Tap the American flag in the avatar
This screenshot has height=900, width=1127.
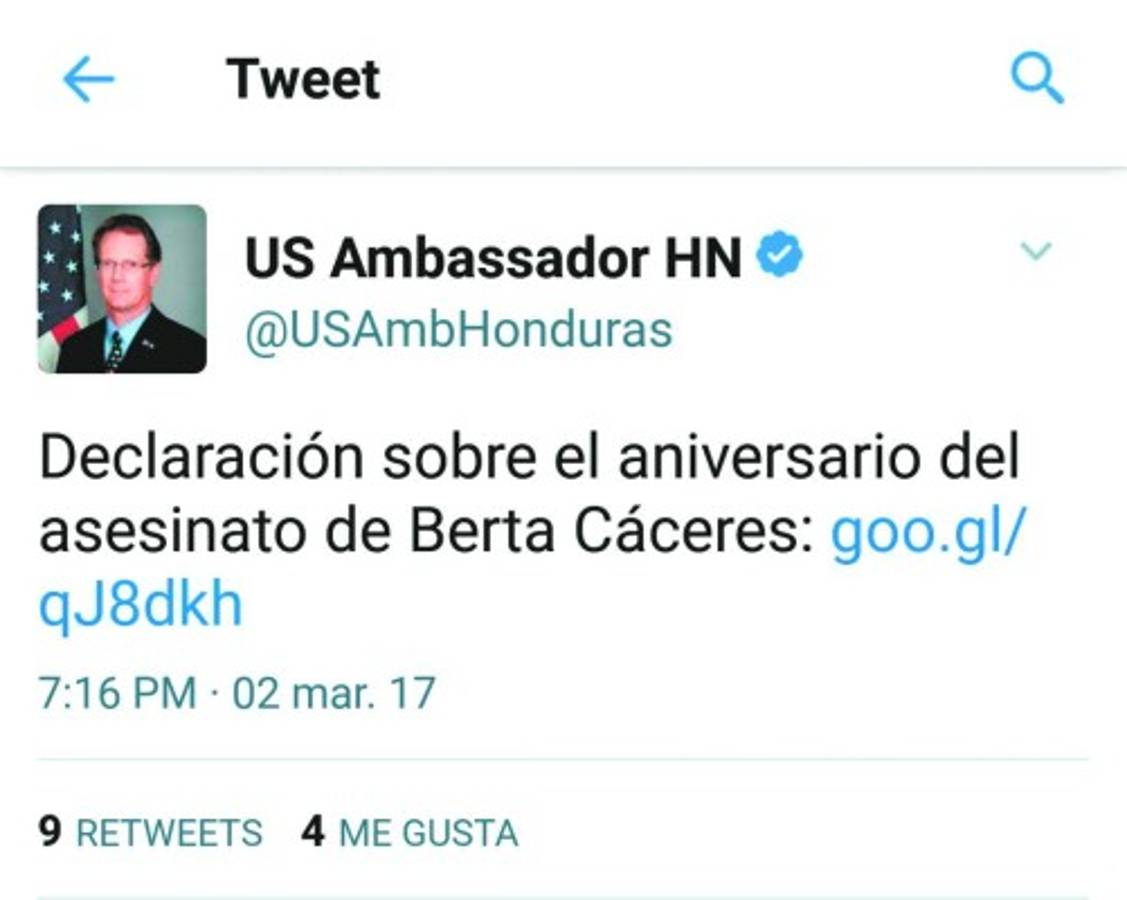(x=60, y=280)
